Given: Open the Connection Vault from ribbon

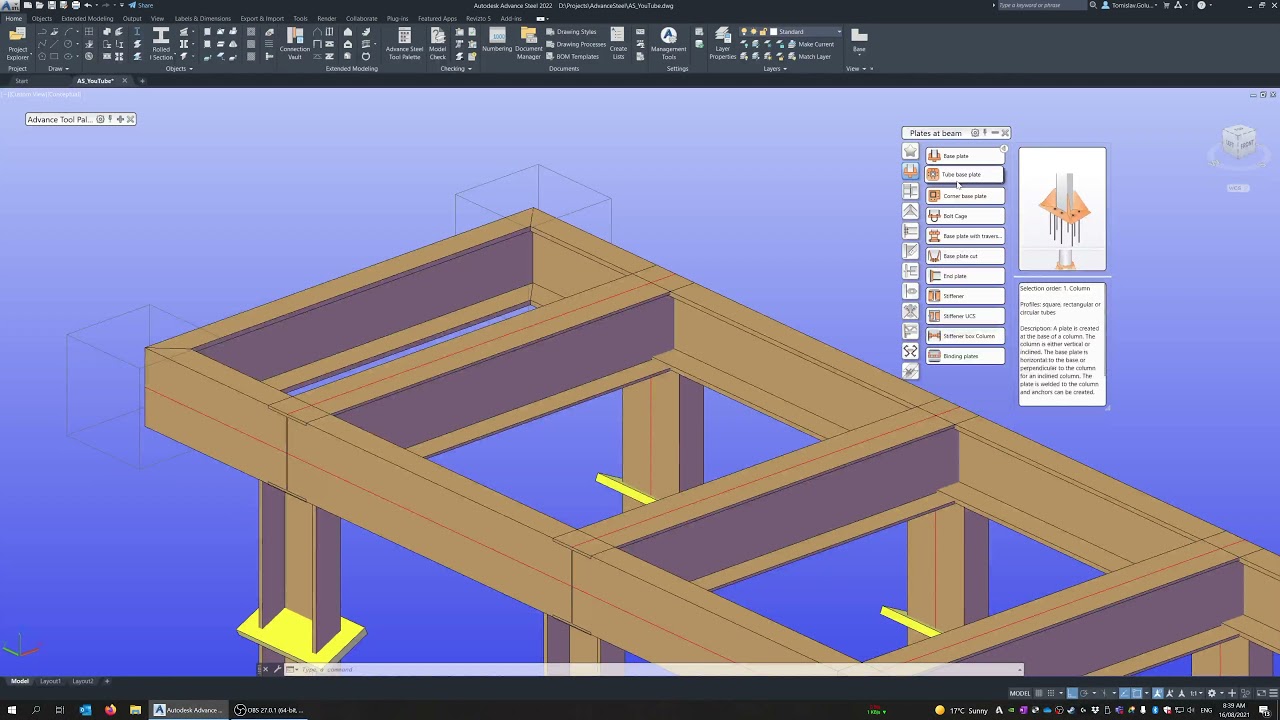Looking at the screenshot, I should pos(295,45).
